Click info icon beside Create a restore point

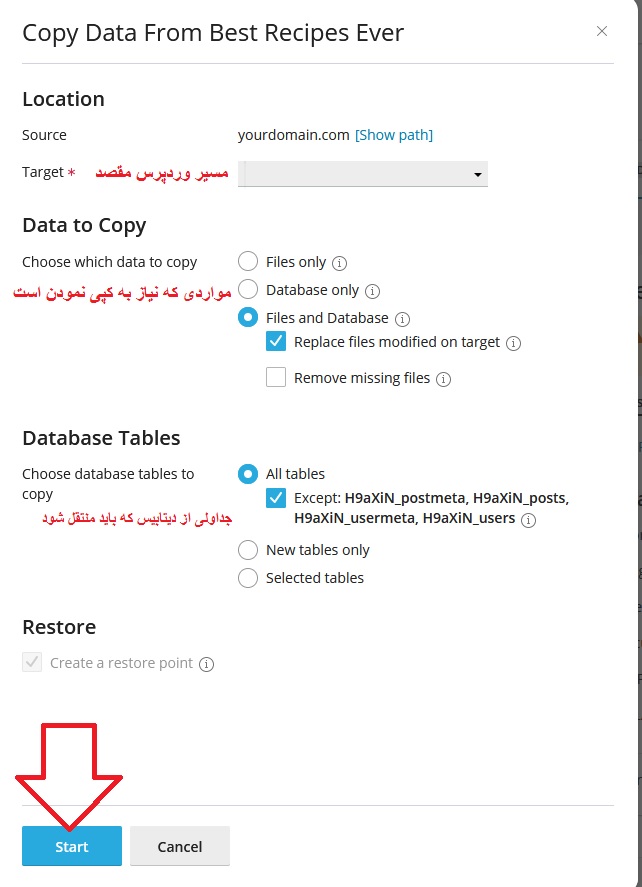click(x=206, y=663)
